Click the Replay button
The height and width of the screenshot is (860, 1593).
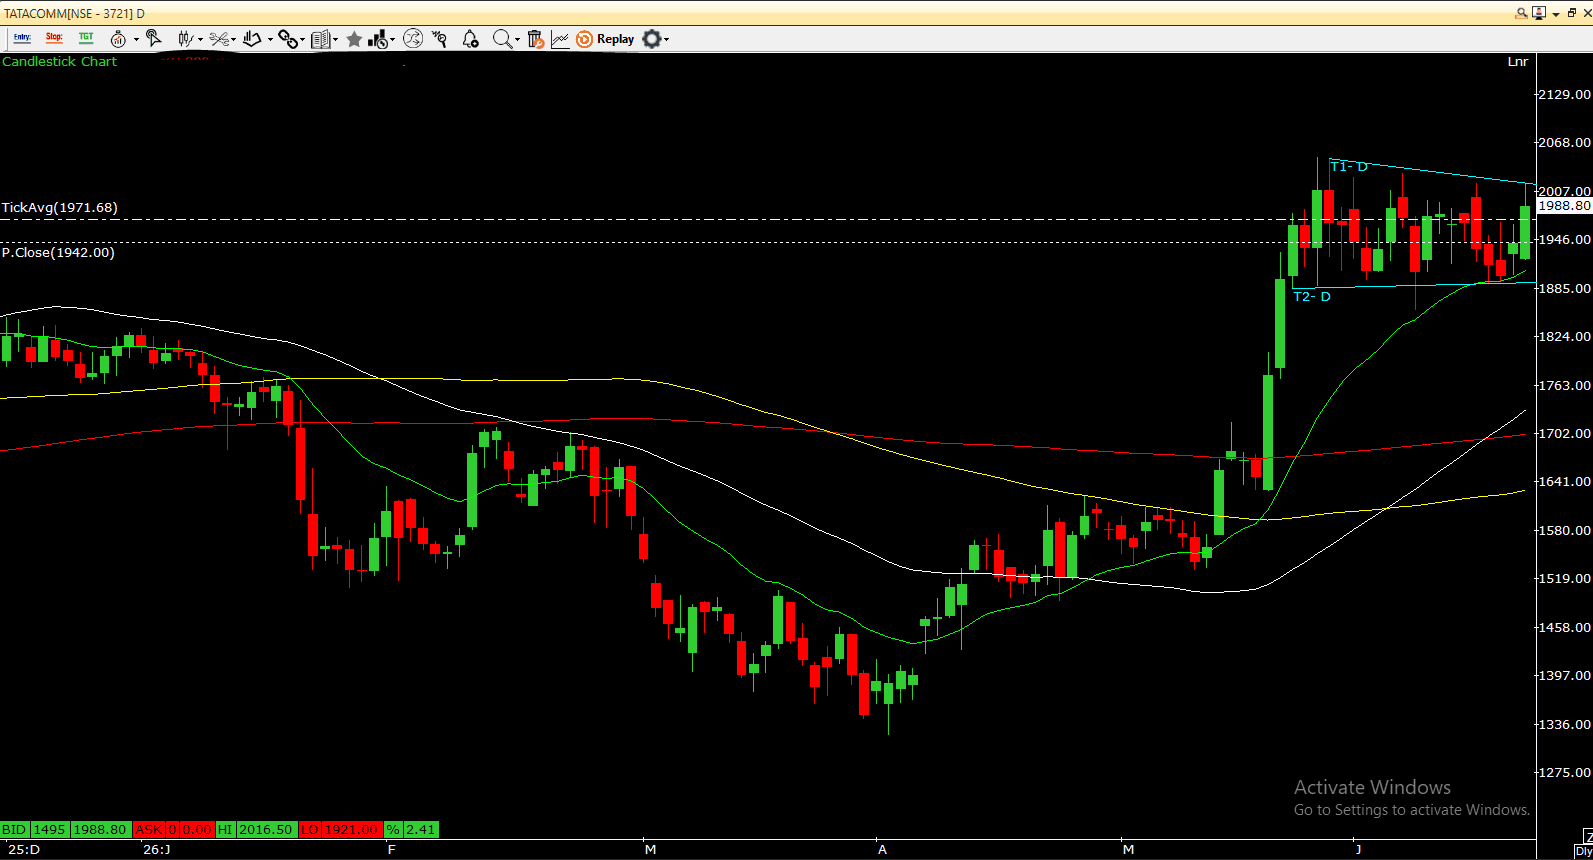pos(605,39)
